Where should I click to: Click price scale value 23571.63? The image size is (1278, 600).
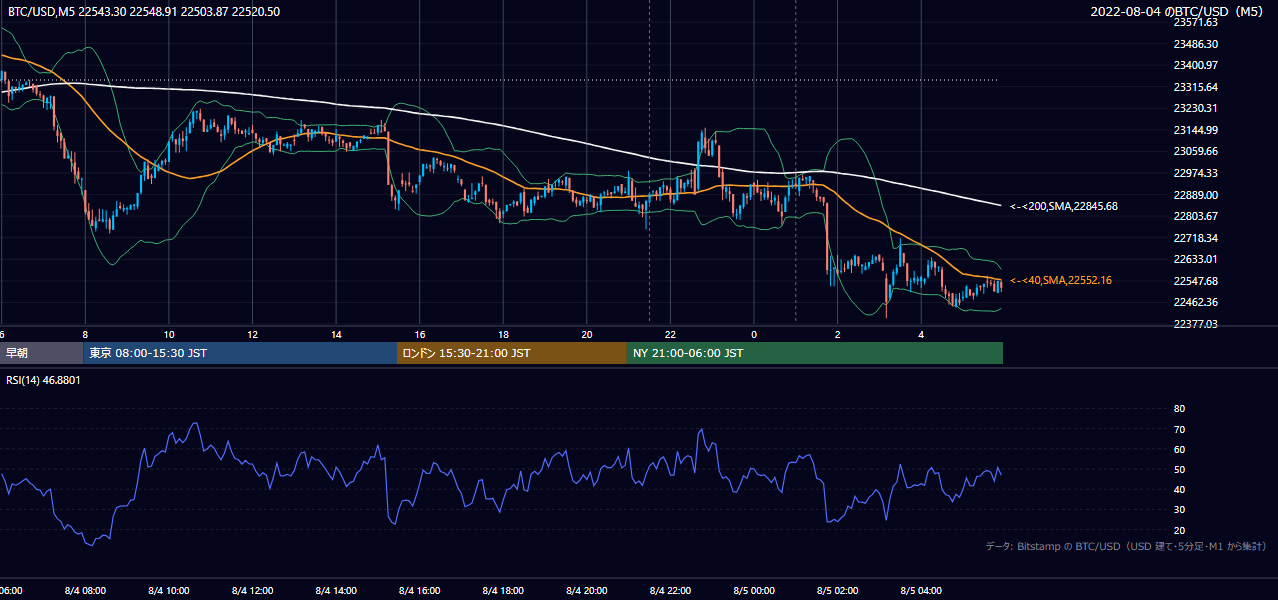point(1195,22)
